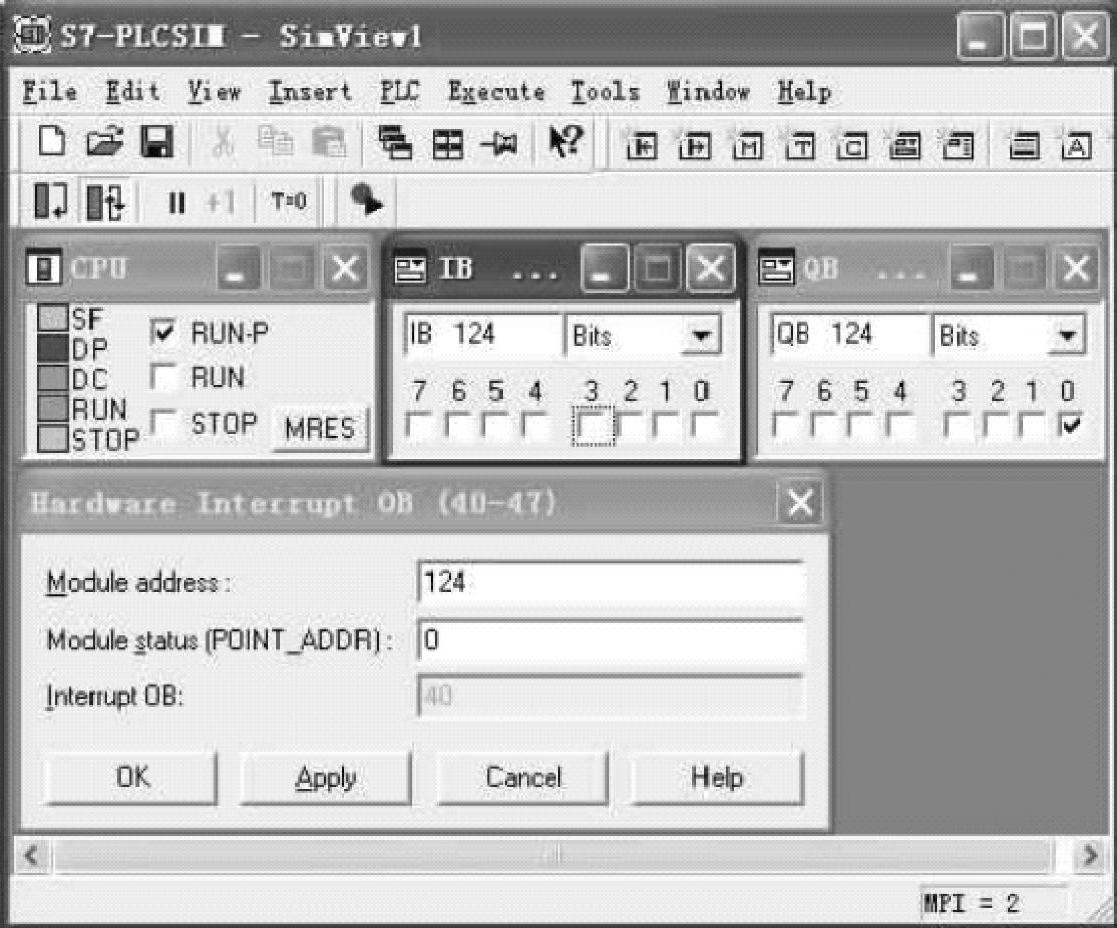Click the QB 124 address field
Image resolution: width=1117 pixels, height=928 pixels.
coord(851,335)
